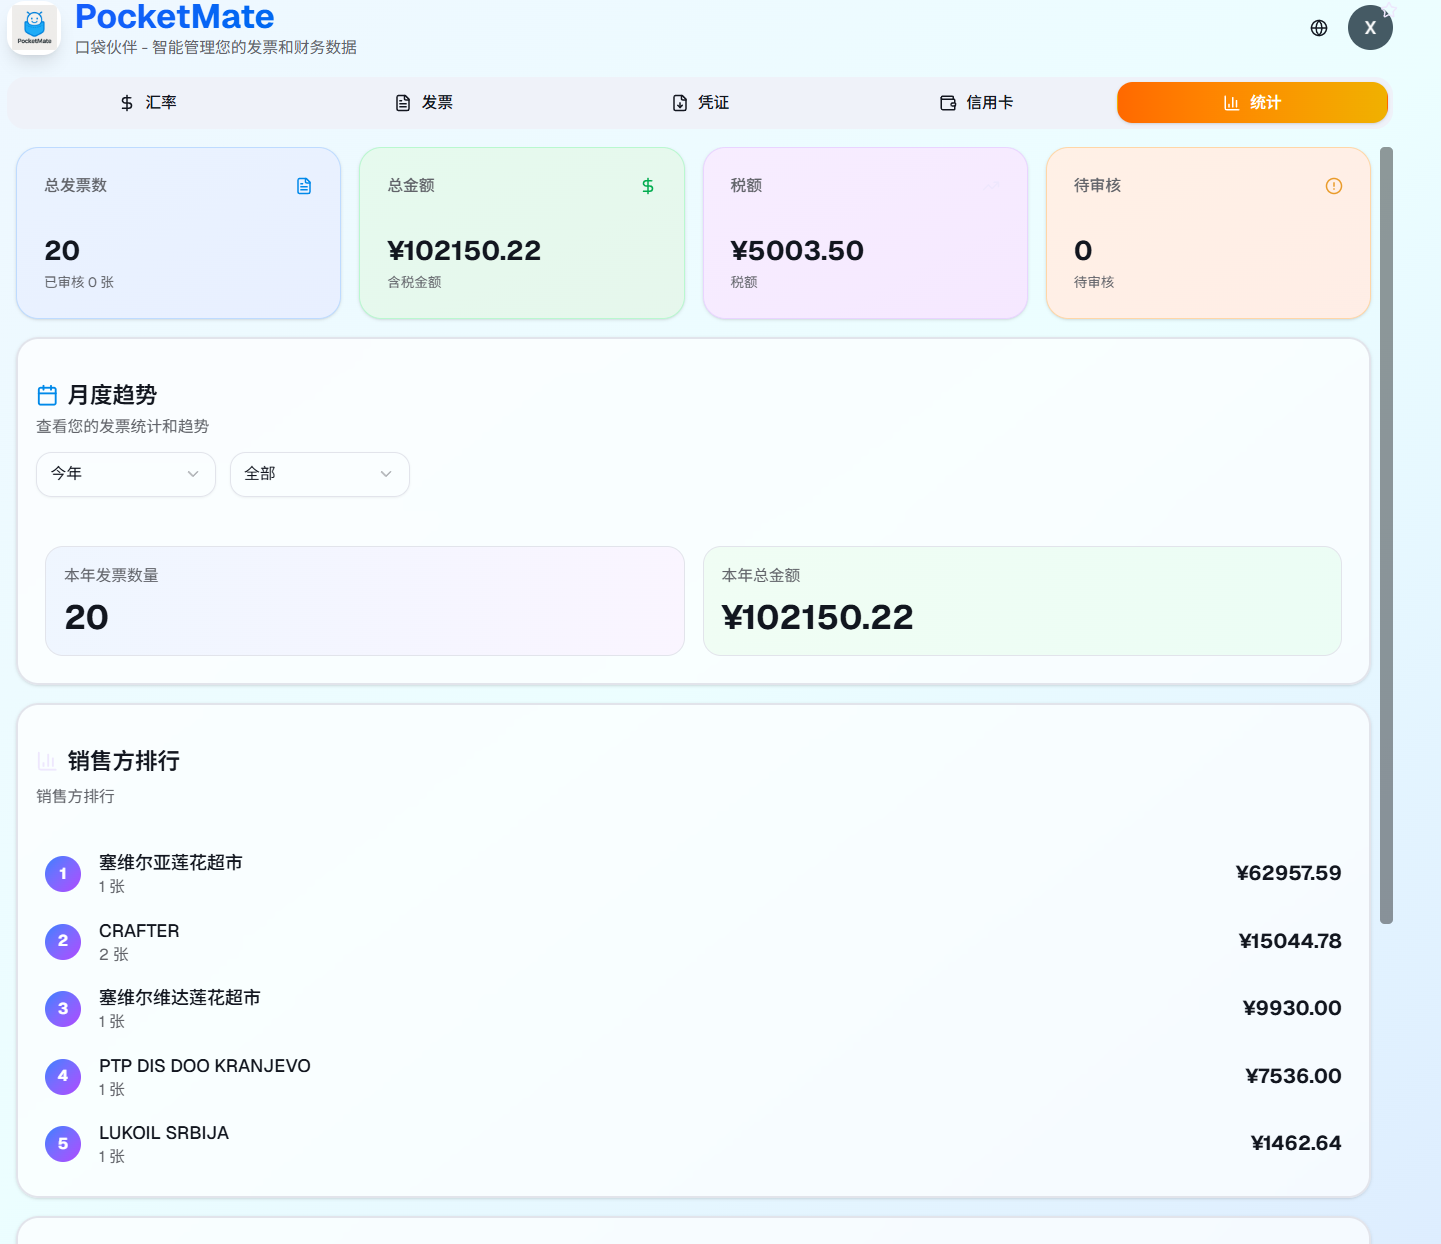
Task: Click the 税额 tax amount card
Action: tap(865, 234)
